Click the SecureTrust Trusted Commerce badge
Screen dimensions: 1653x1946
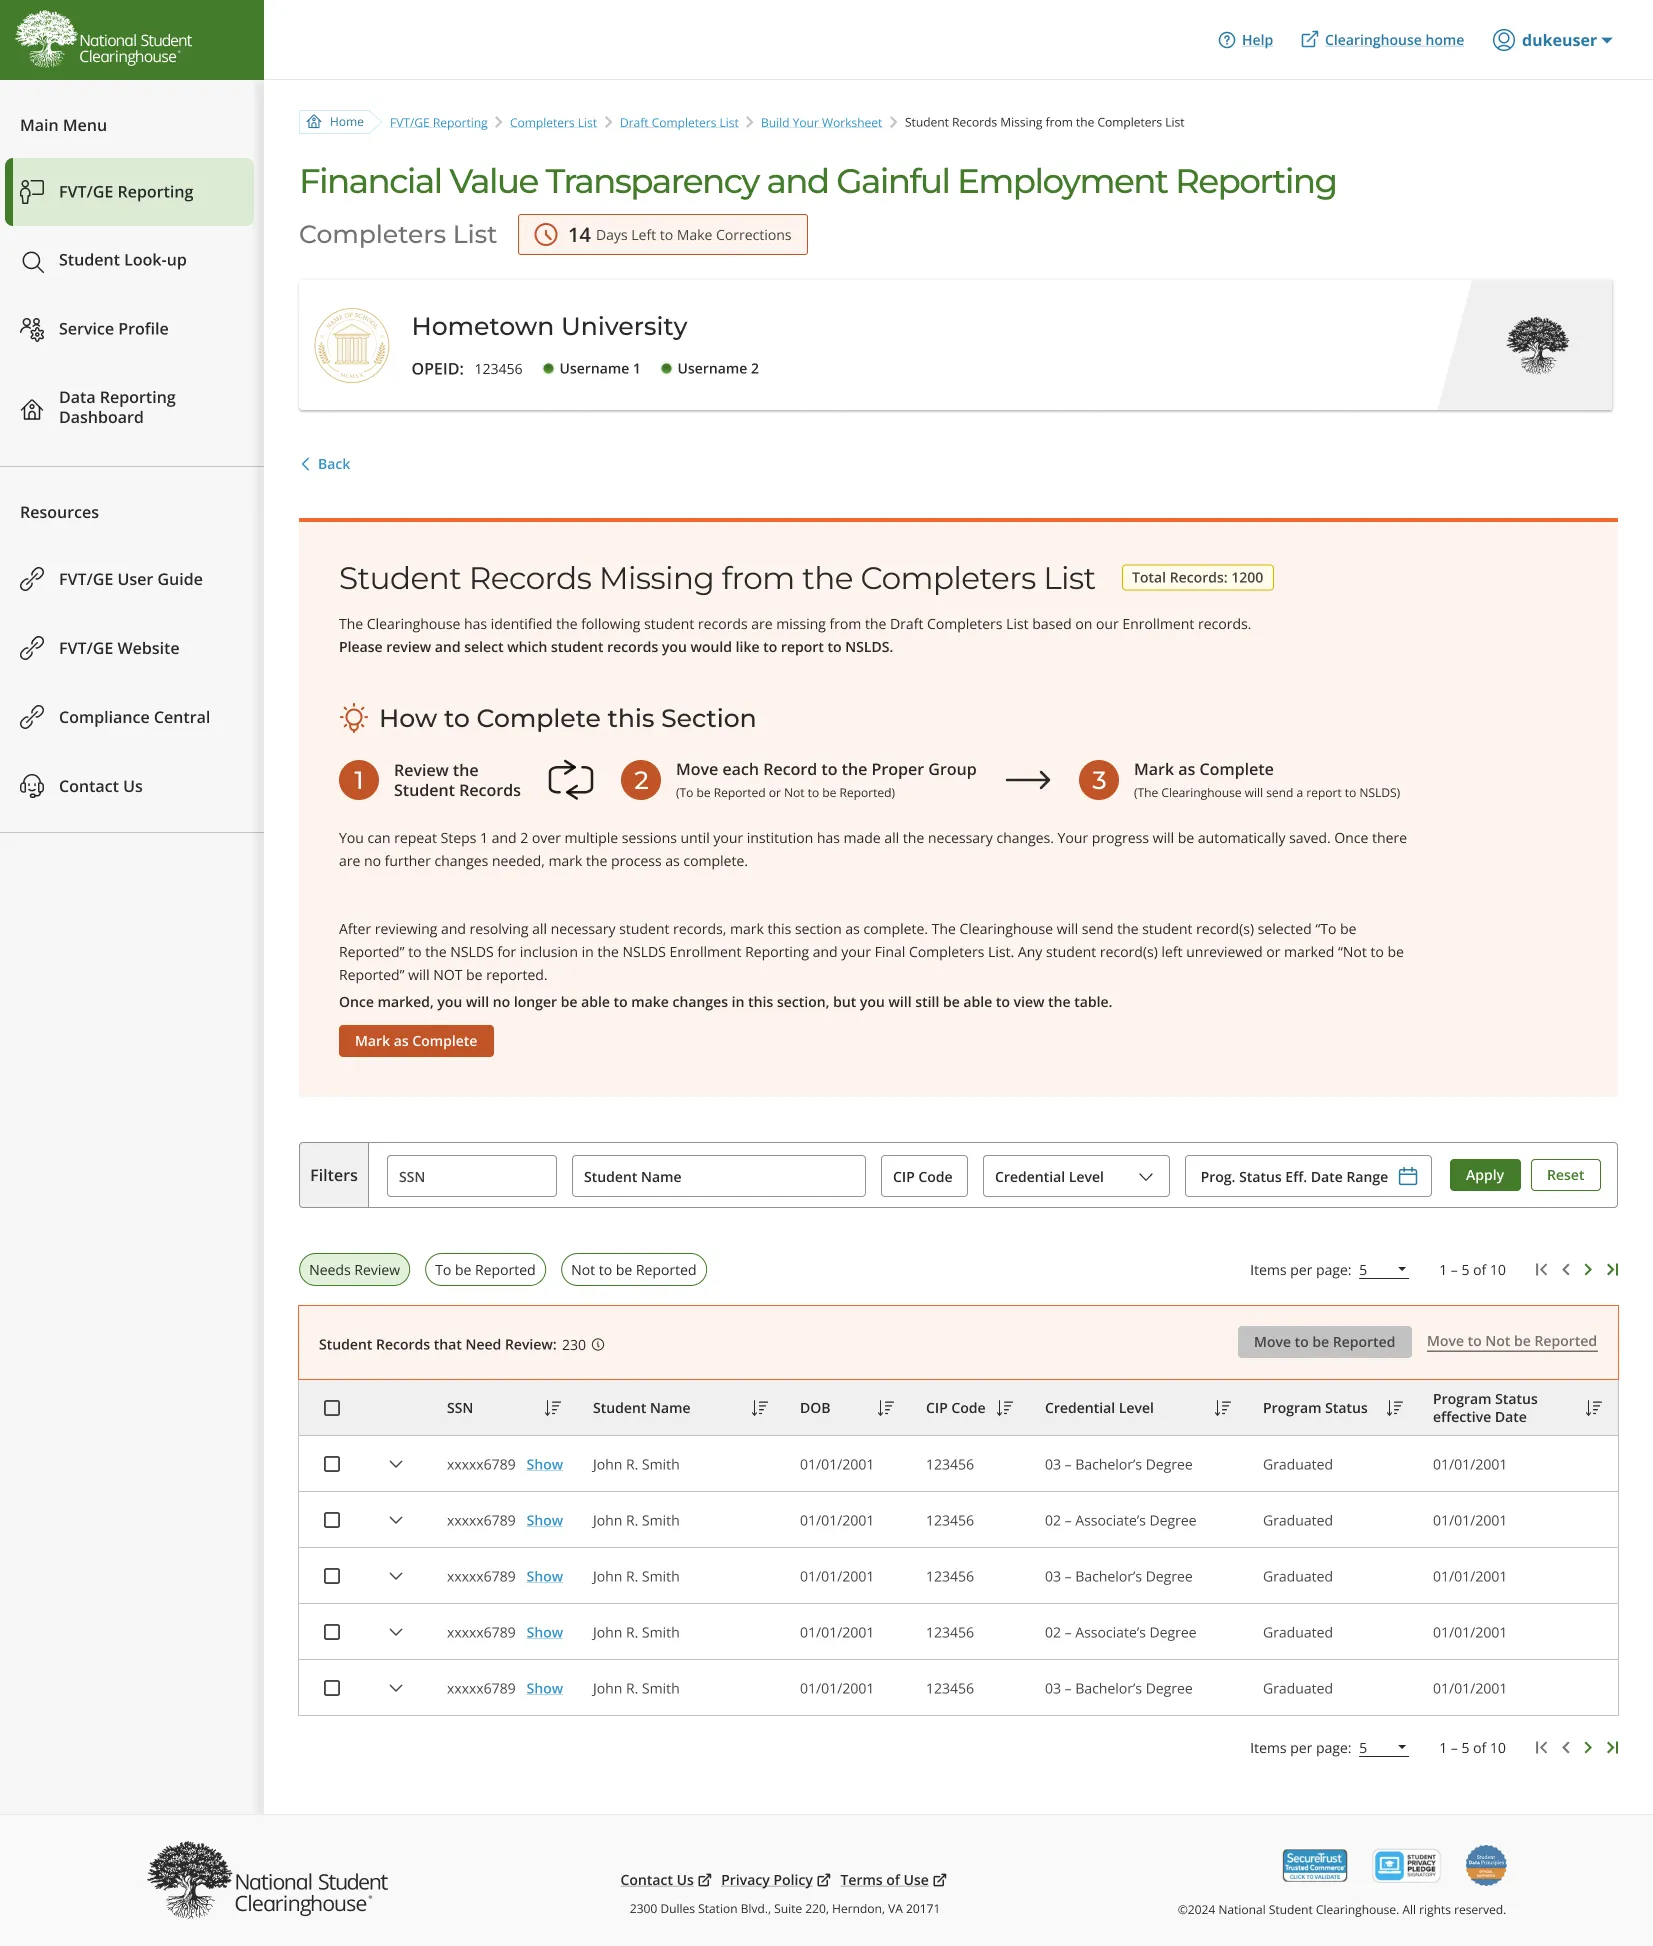point(1314,1865)
